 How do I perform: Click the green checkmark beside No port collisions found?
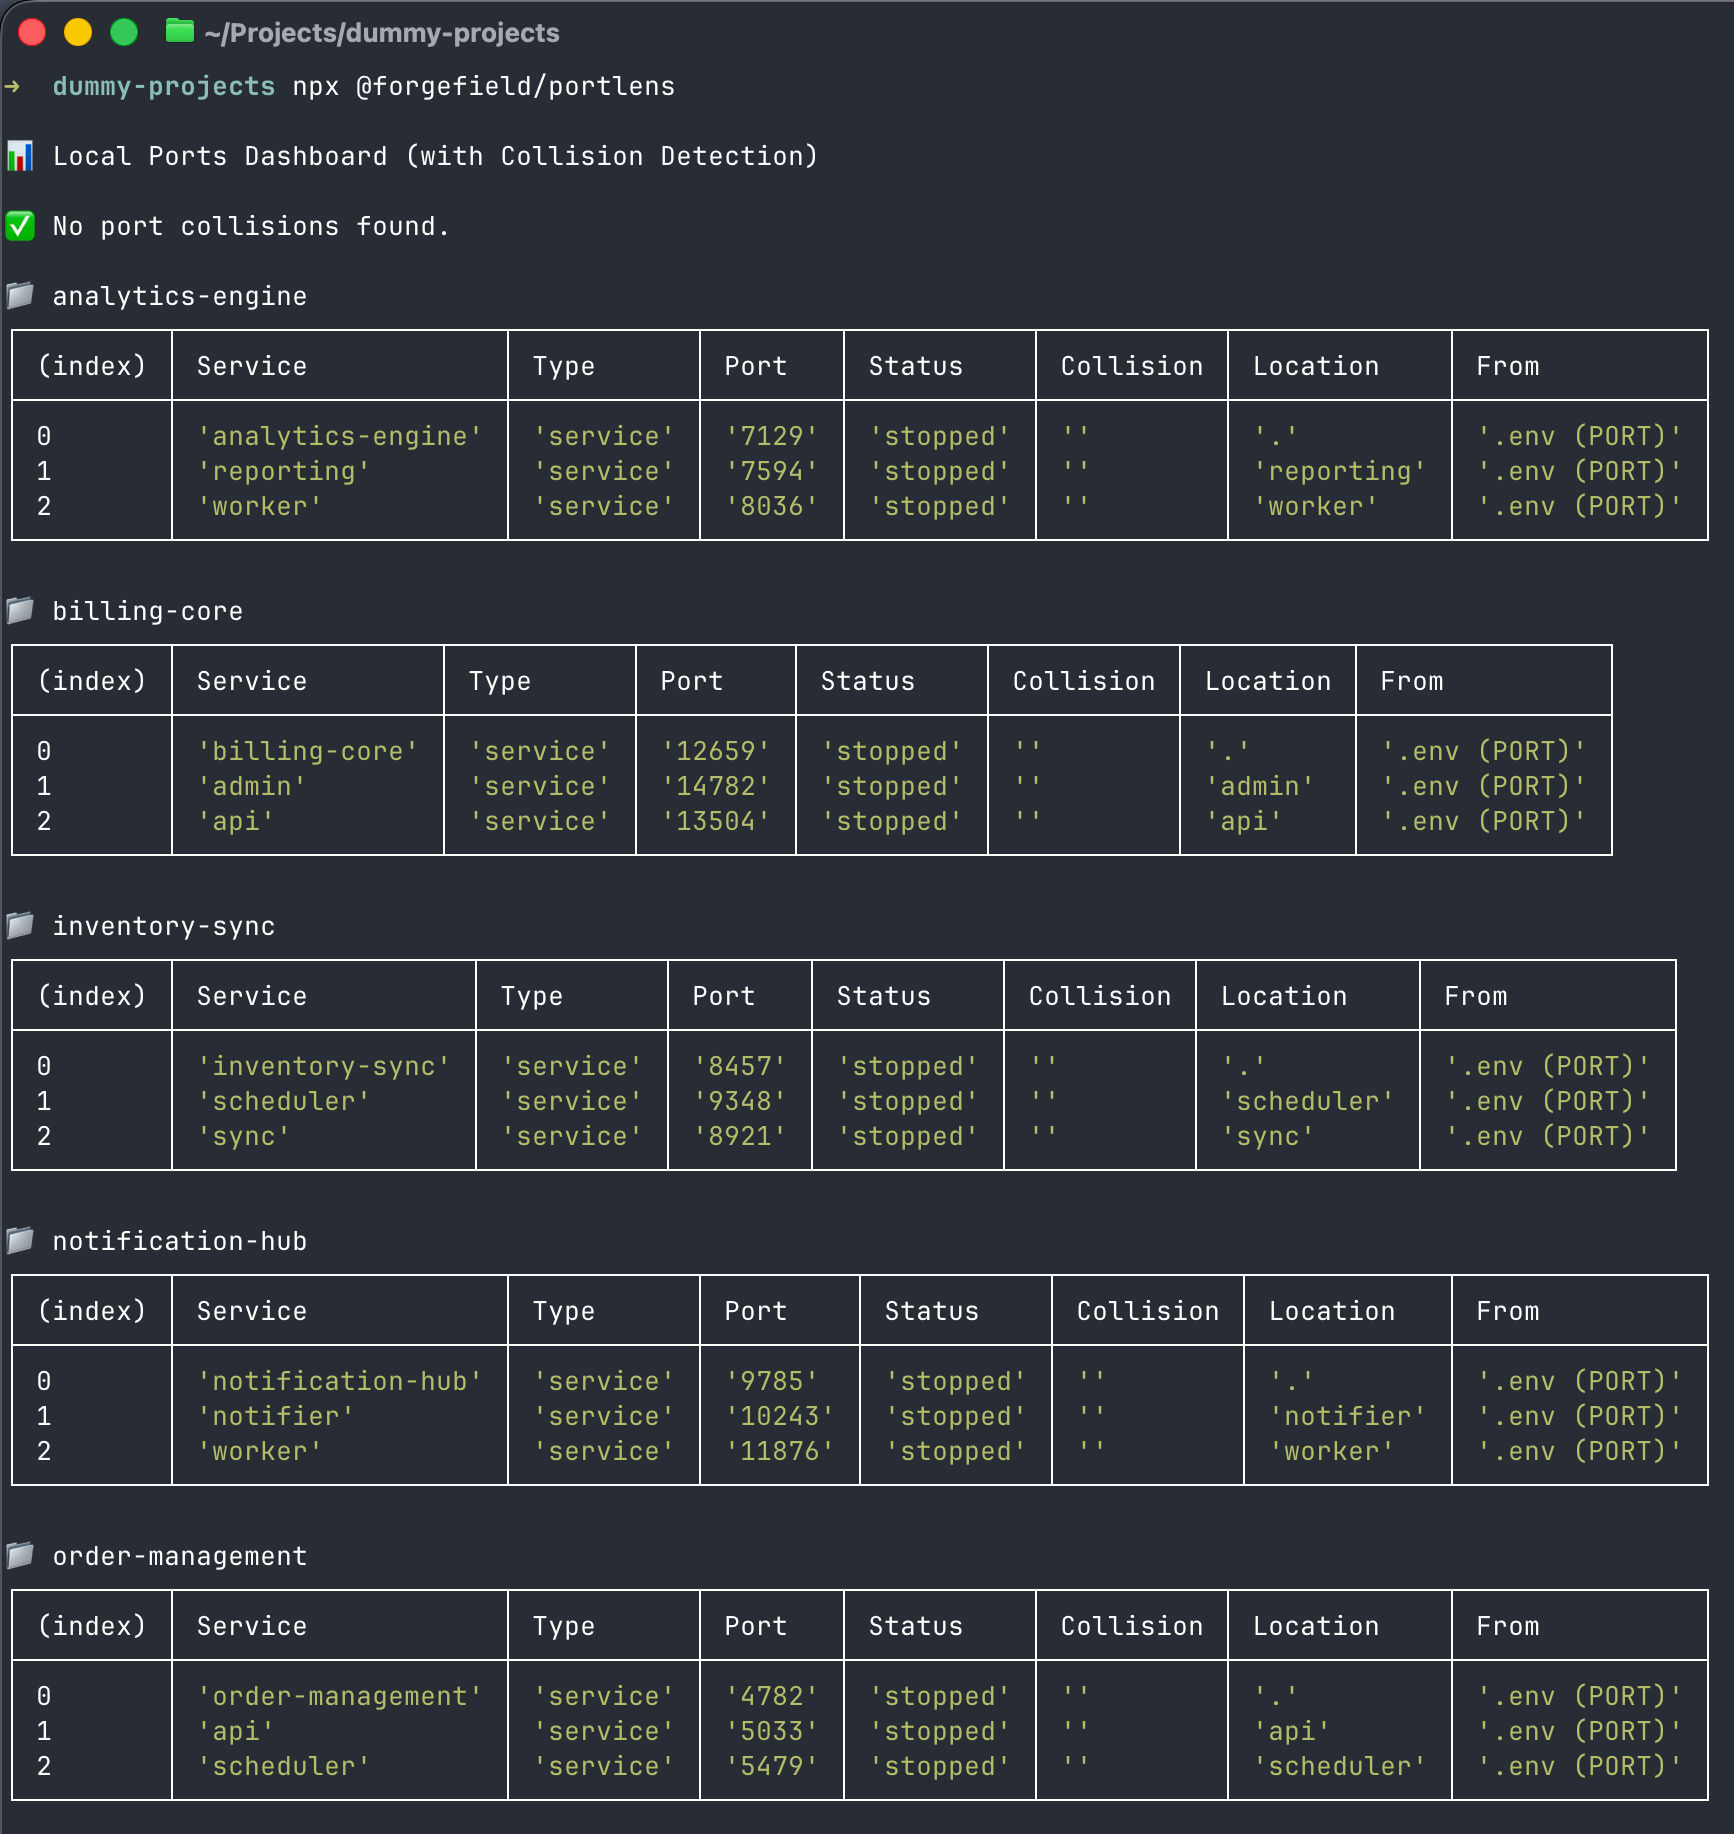pyautogui.click(x=21, y=225)
